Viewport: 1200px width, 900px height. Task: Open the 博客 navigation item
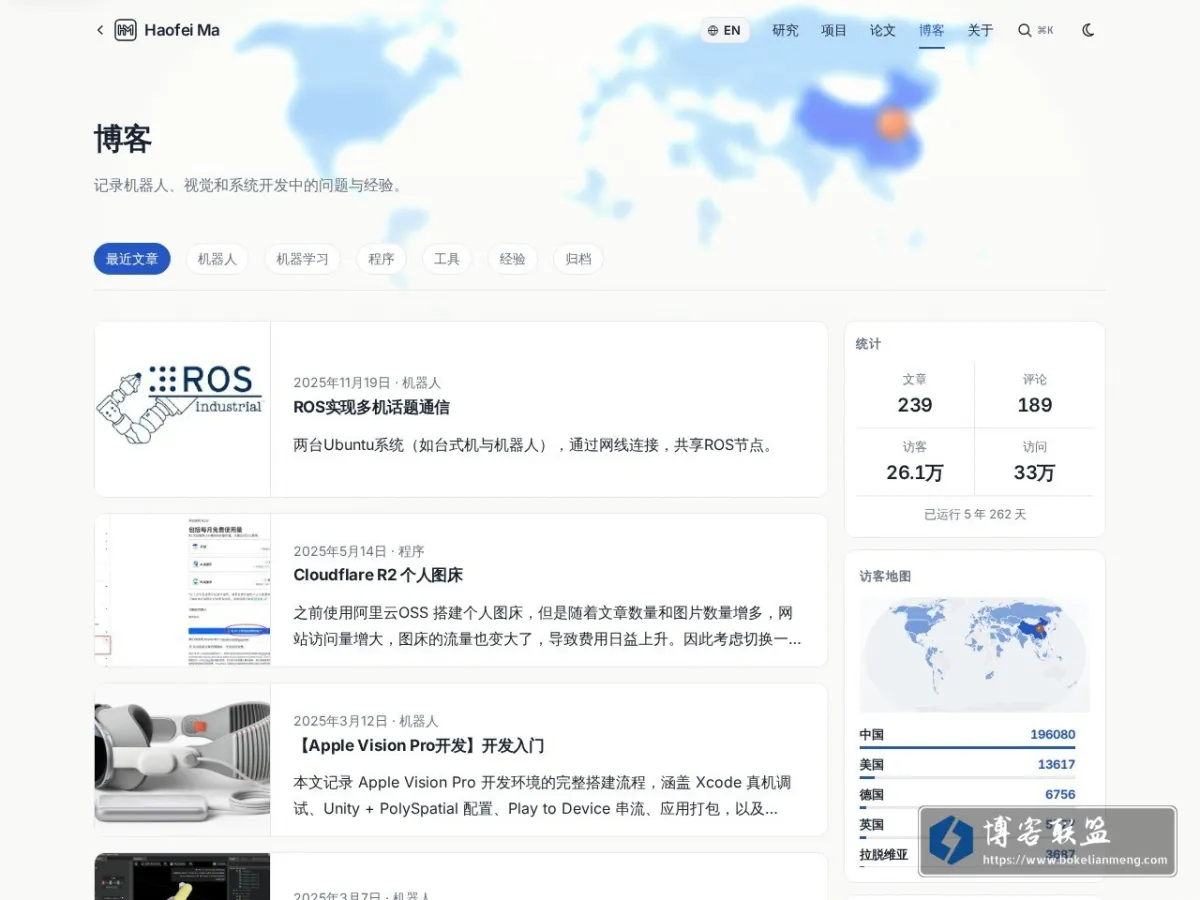pyautogui.click(x=932, y=30)
